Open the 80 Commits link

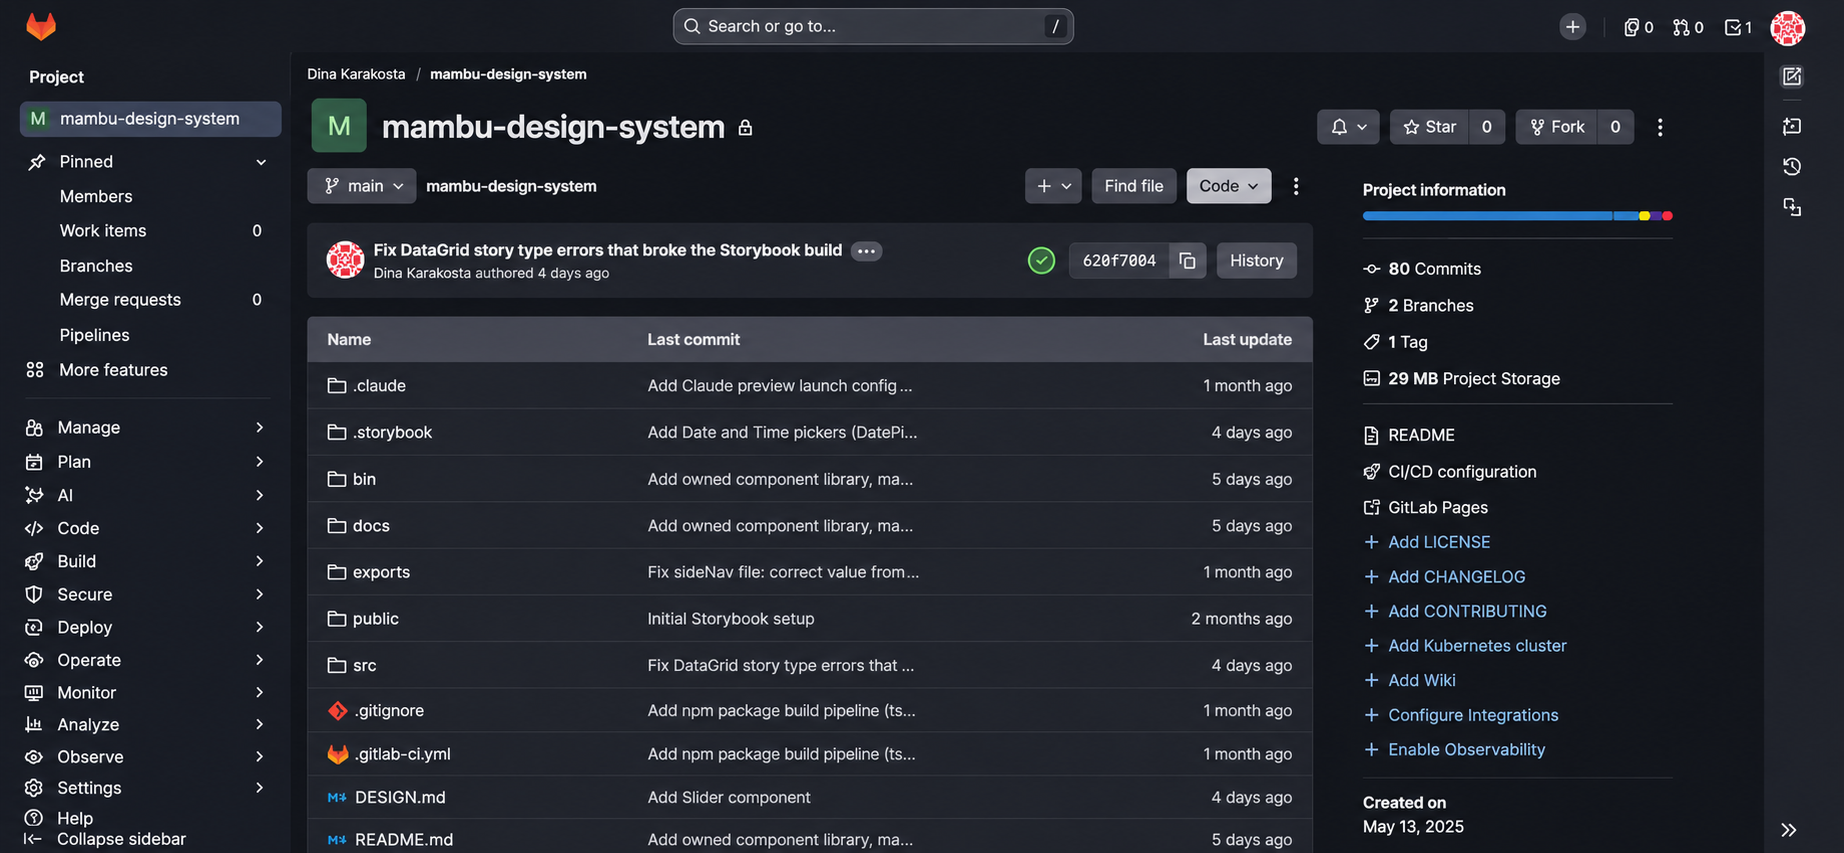click(x=1434, y=269)
